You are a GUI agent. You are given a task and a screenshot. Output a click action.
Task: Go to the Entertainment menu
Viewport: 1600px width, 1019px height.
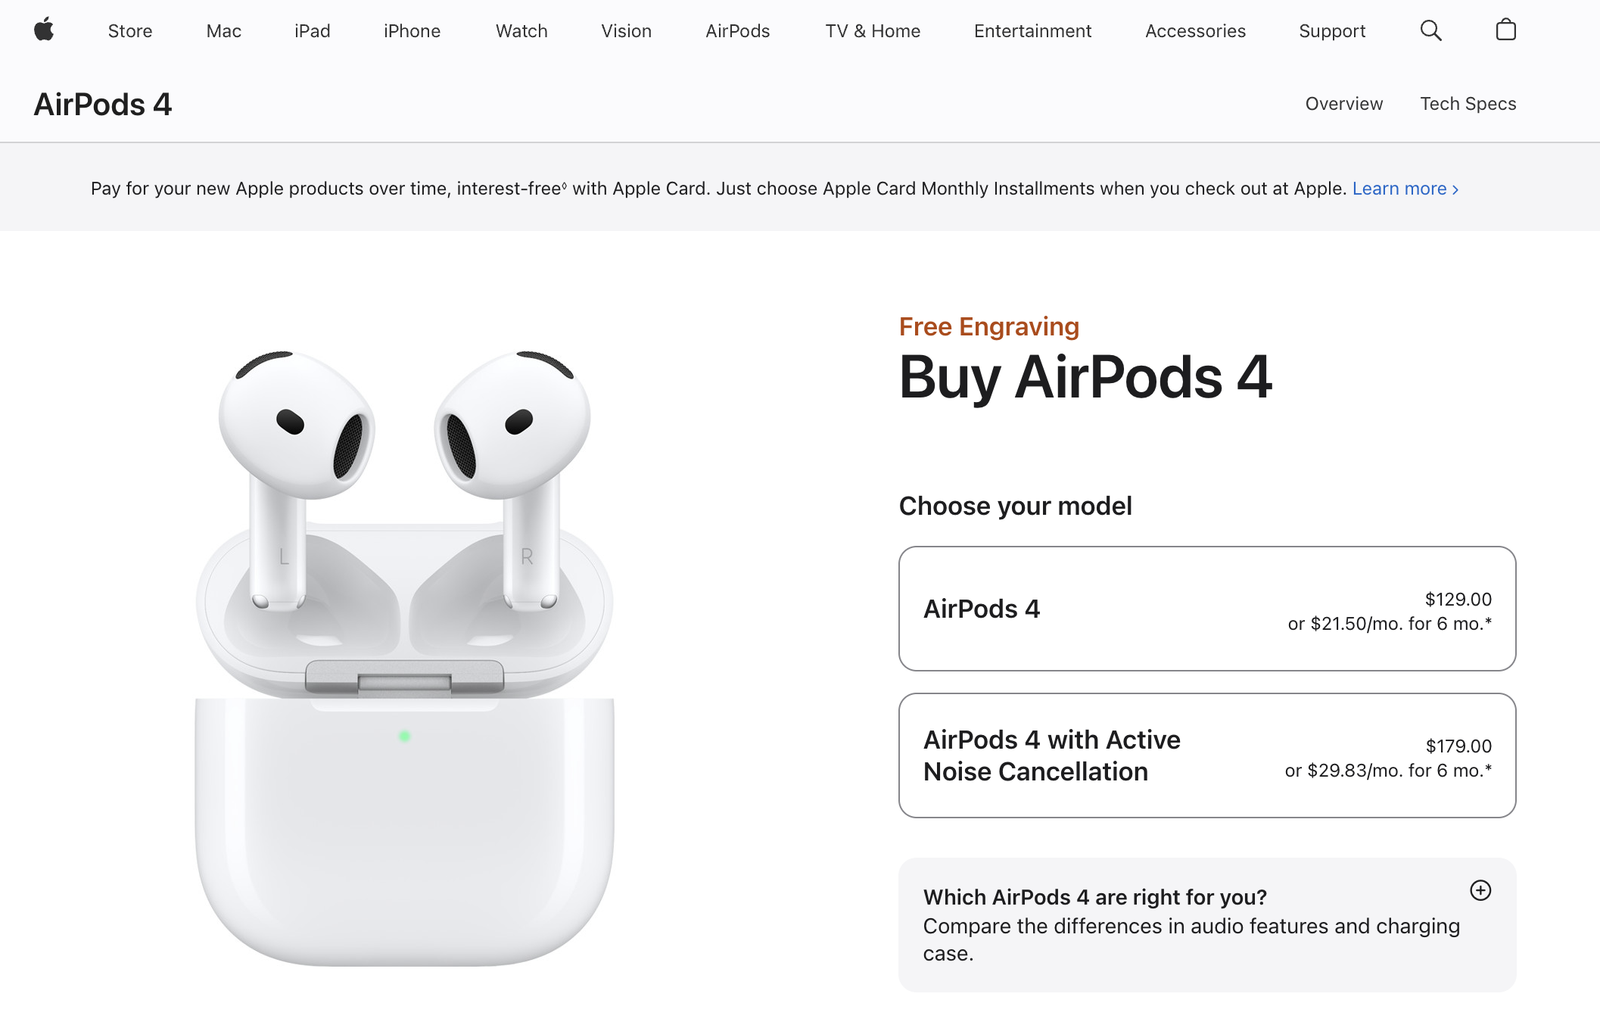pos(1033,31)
